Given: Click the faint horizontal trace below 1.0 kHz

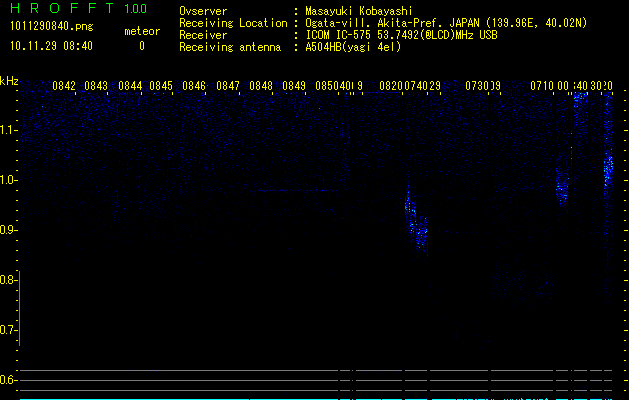Looking at the screenshot, I should tap(297, 191).
